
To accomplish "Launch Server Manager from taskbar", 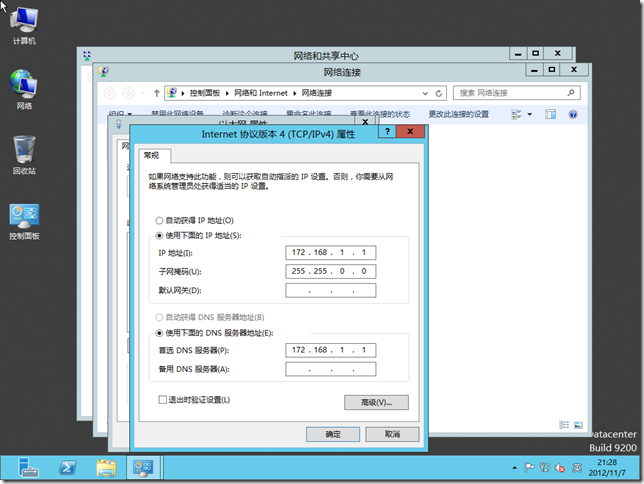I will click(x=28, y=468).
